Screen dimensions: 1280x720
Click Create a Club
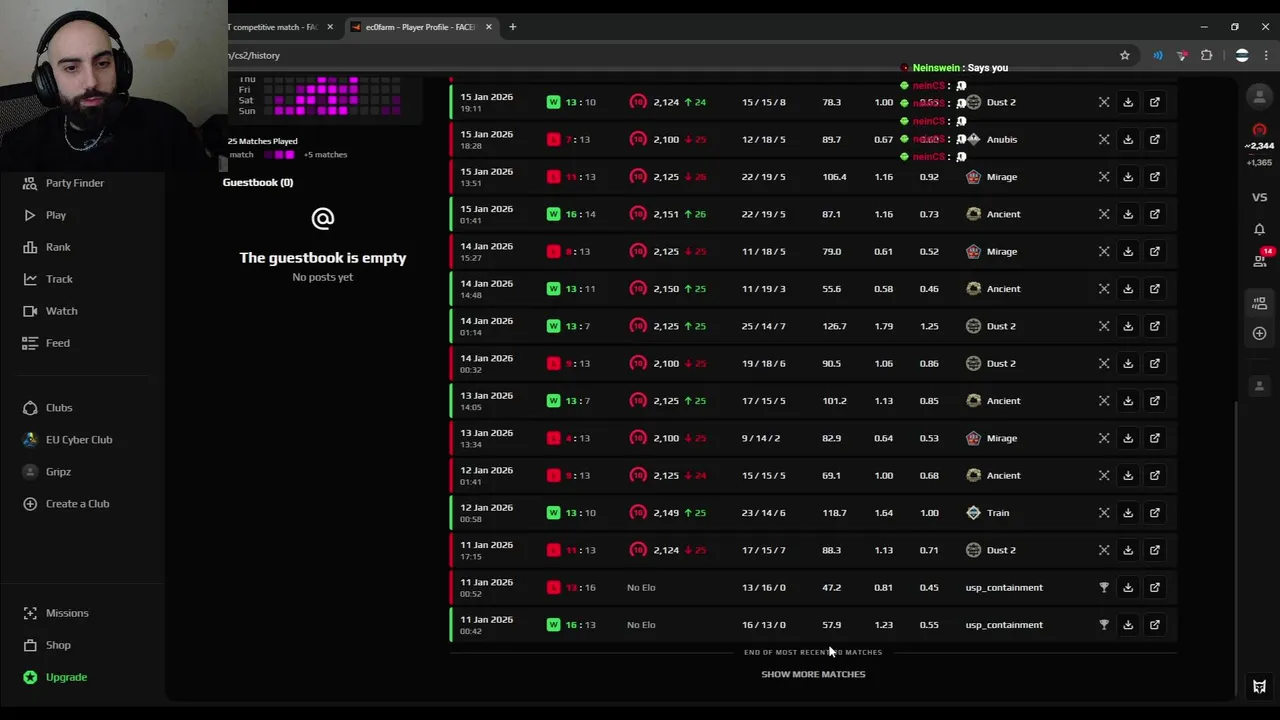77,504
